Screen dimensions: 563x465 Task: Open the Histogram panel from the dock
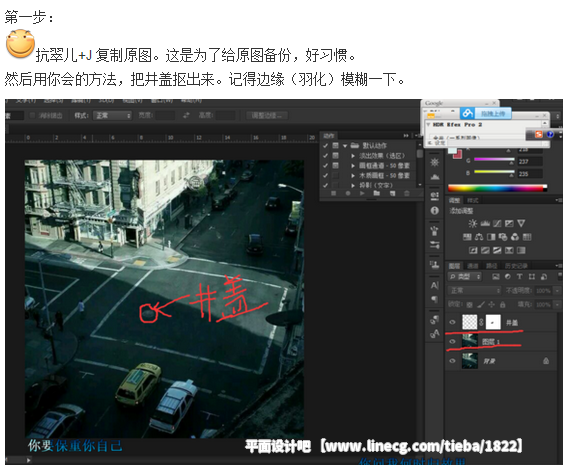coord(434,177)
